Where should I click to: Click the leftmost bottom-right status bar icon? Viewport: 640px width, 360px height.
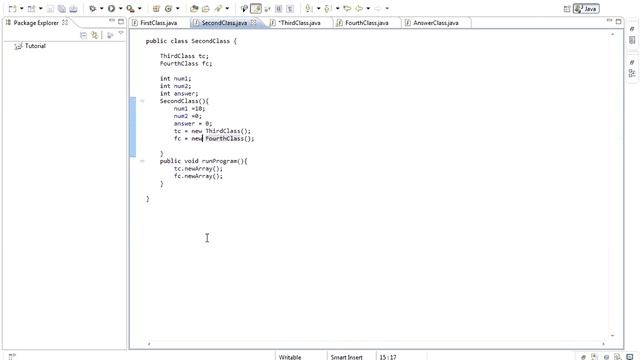[x=583, y=357]
